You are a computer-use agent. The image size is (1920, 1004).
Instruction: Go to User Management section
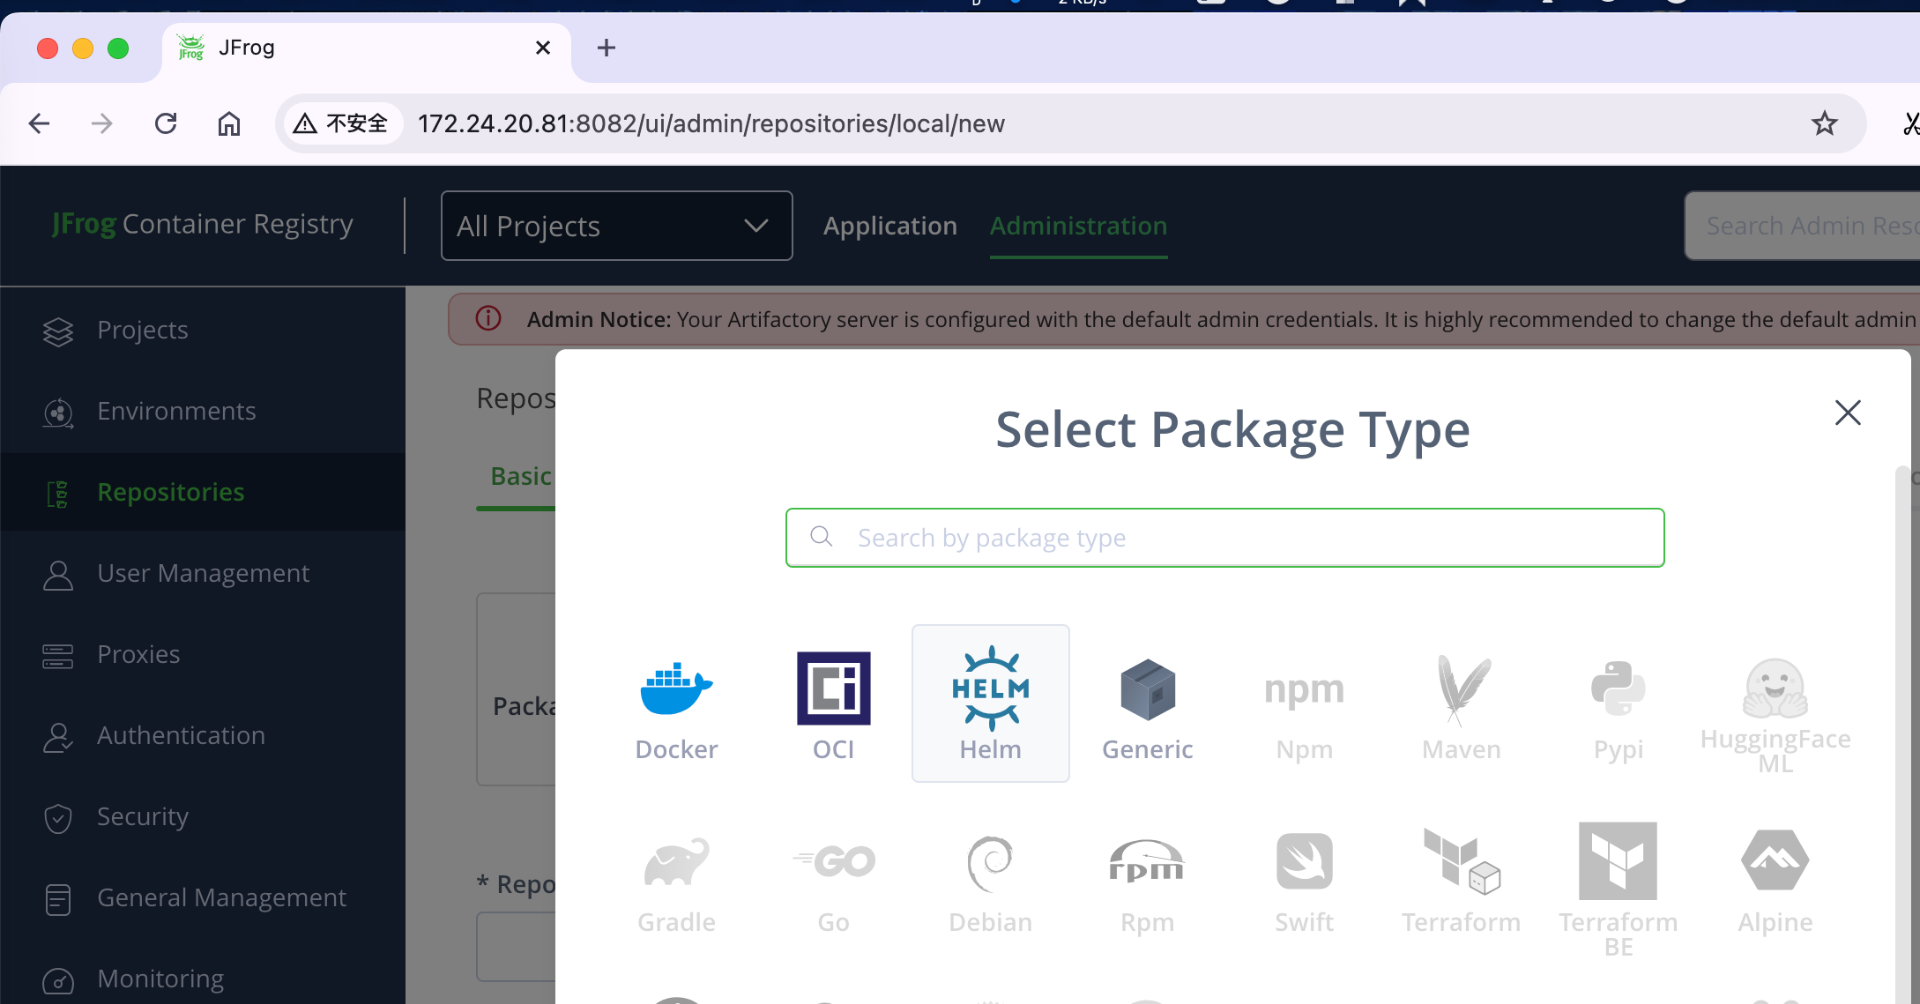[203, 573]
